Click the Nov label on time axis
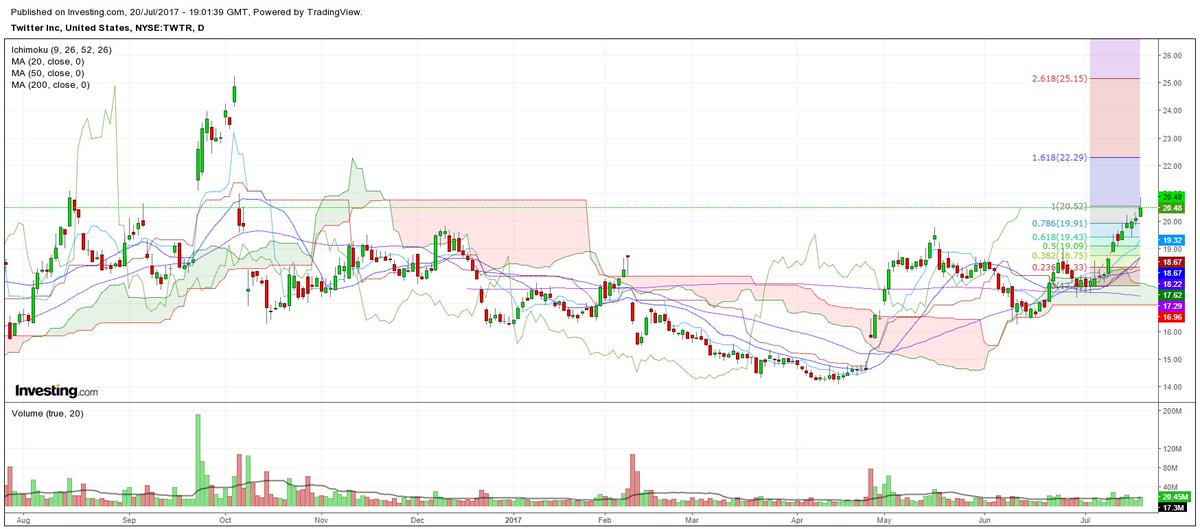The height and width of the screenshot is (529, 1200). tap(321, 521)
